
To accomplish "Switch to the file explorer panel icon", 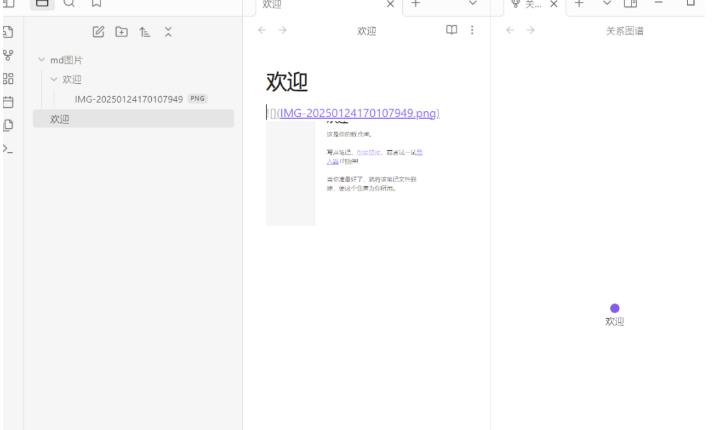I will pos(42,3).
